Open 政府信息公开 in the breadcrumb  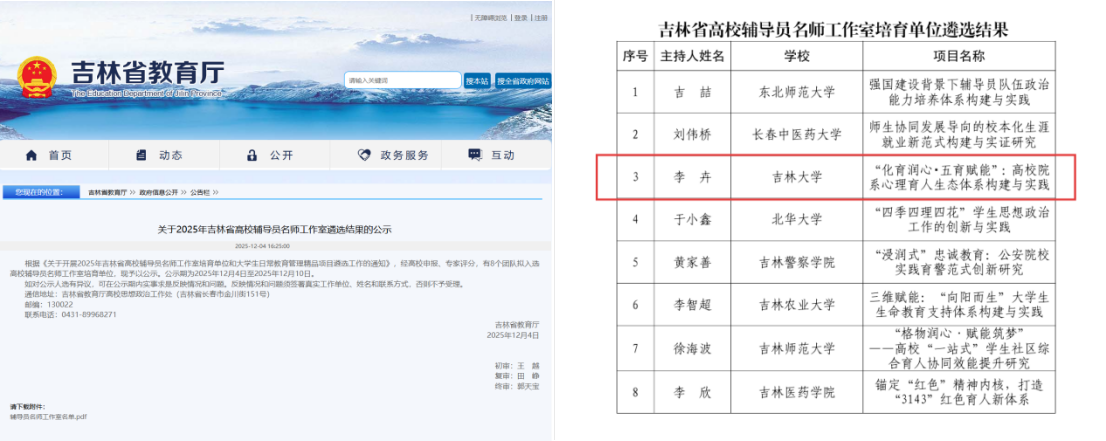[x=158, y=192]
